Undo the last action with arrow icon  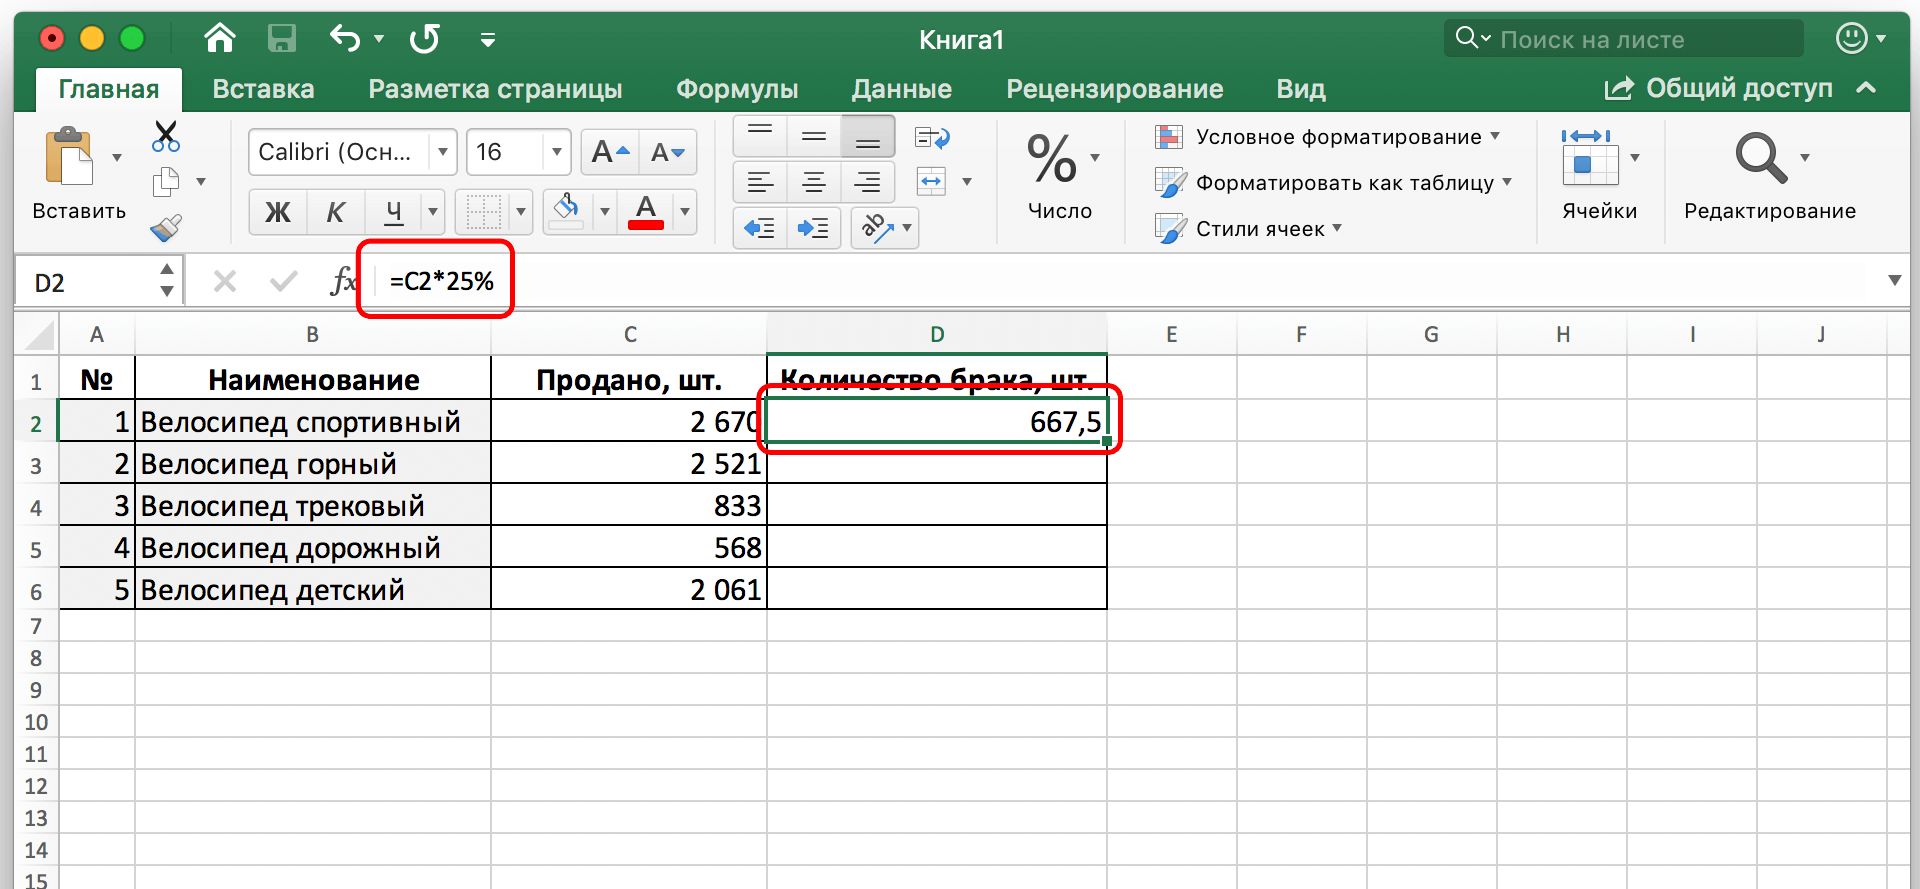point(345,39)
